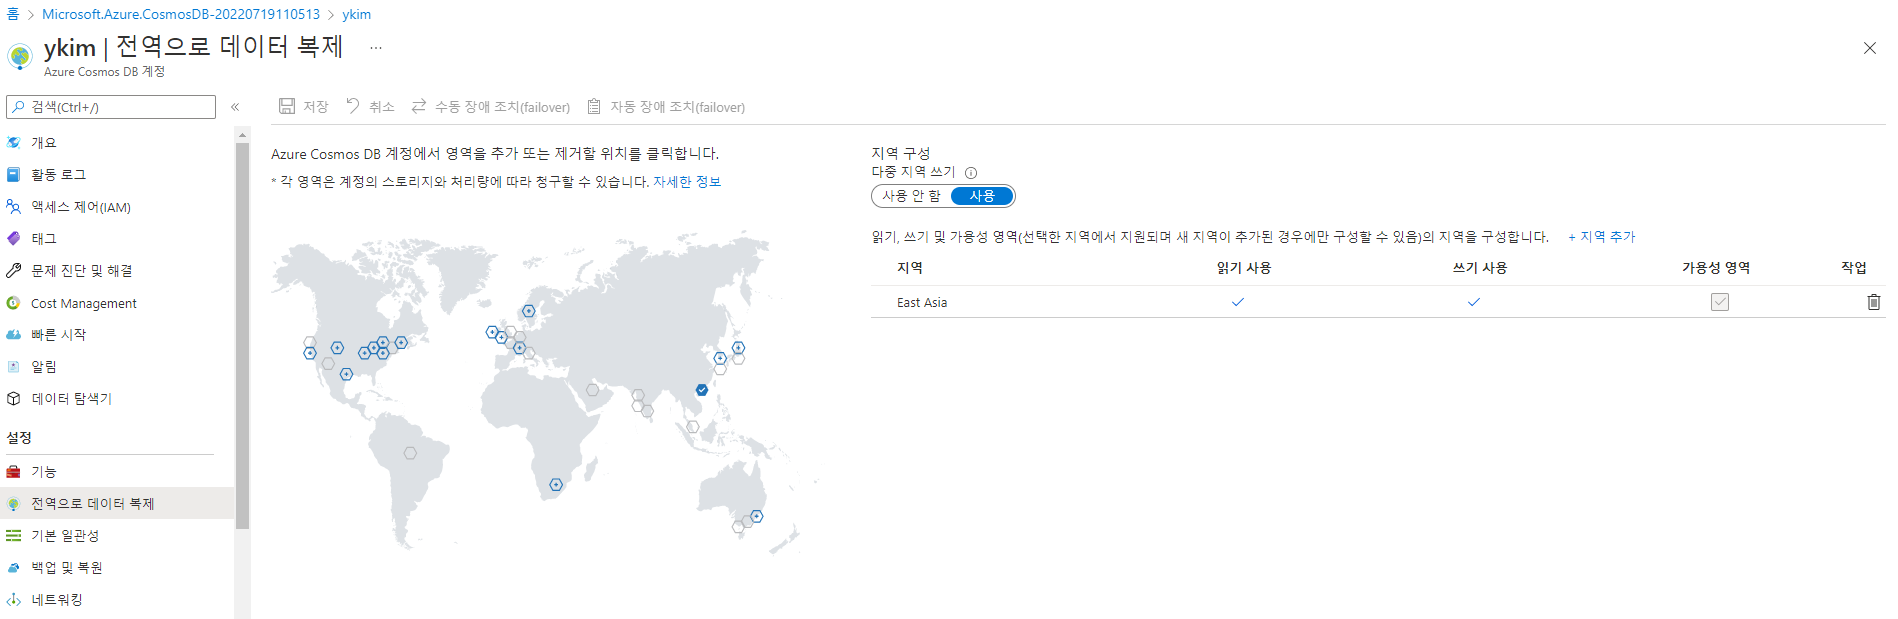Click the 홈 breadcrumb link
1898x619 pixels.
coord(12,14)
